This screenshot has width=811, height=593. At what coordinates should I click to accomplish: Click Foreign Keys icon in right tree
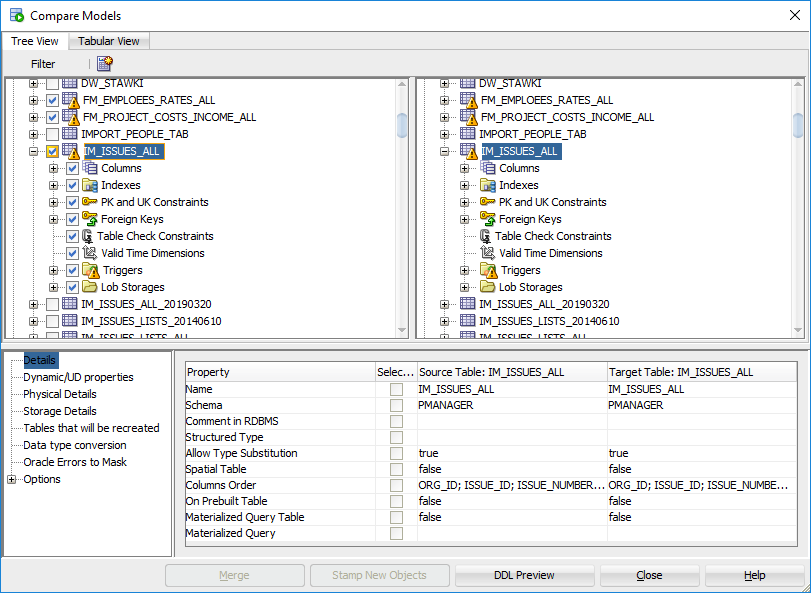coord(488,219)
